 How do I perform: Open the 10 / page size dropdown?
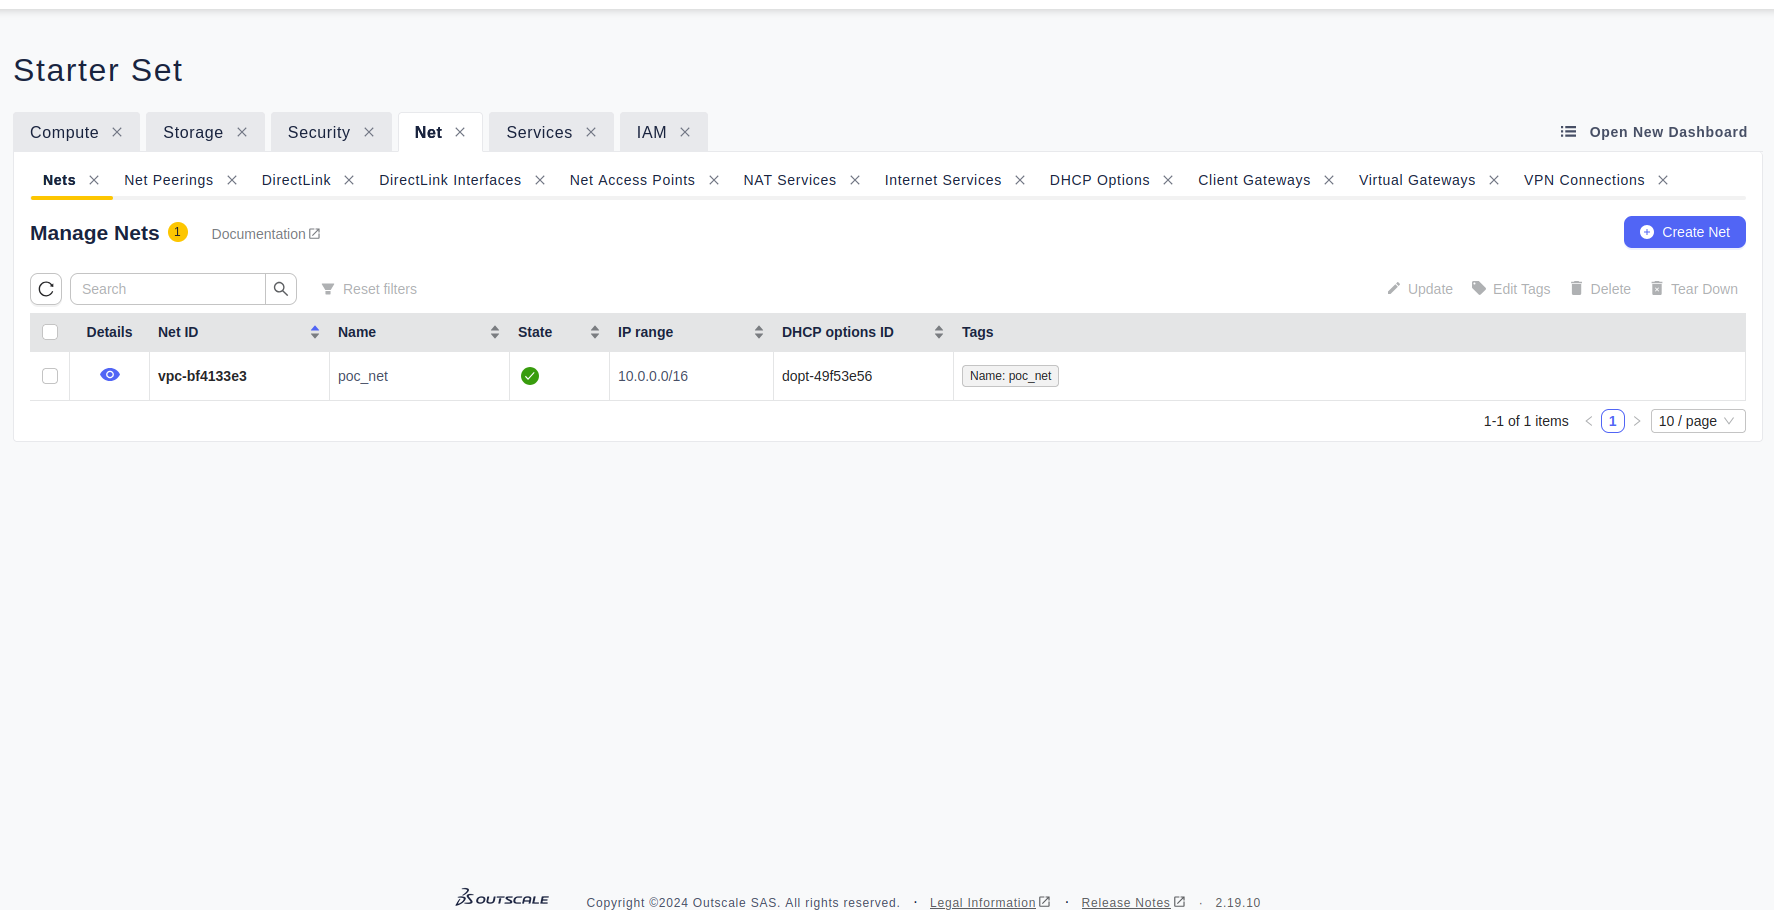point(1697,421)
